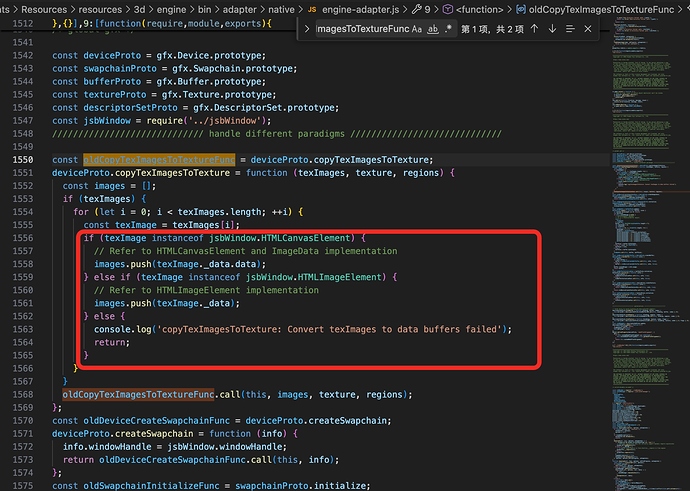Click highlighted oldCopyTexImagesToTextureFunc on line 1550
Screen dimensions: 690x491
pyautogui.click(x=159, y=160)
